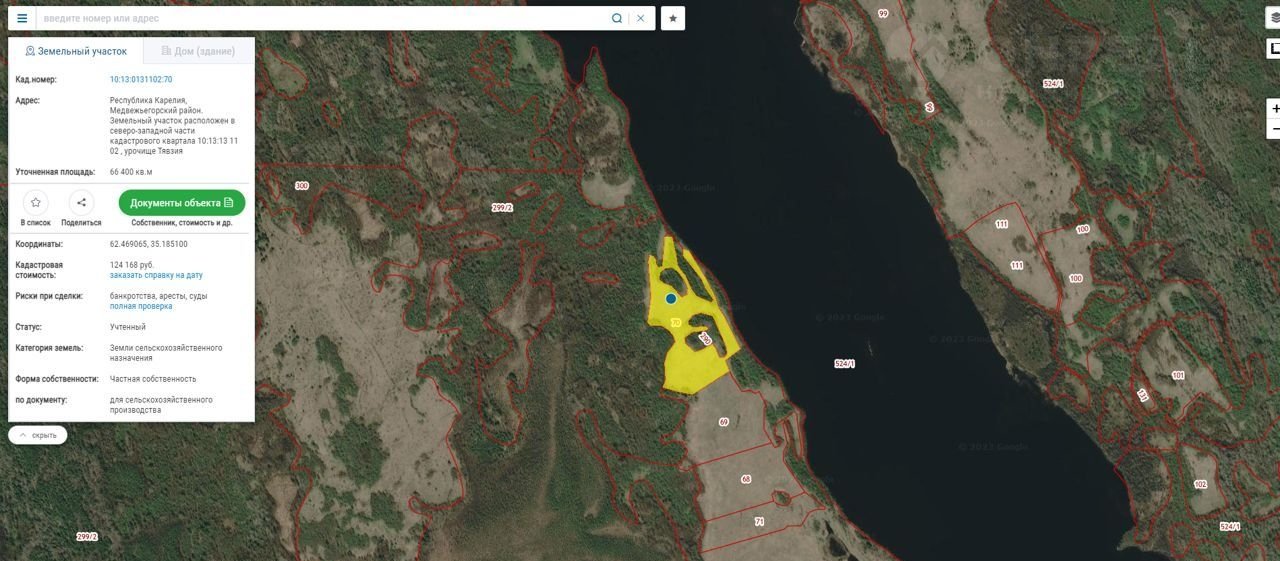The height and width of the screenshot is (561, 1280).
Task: Collapse the panel with скрыть
Action: point(38,435)
